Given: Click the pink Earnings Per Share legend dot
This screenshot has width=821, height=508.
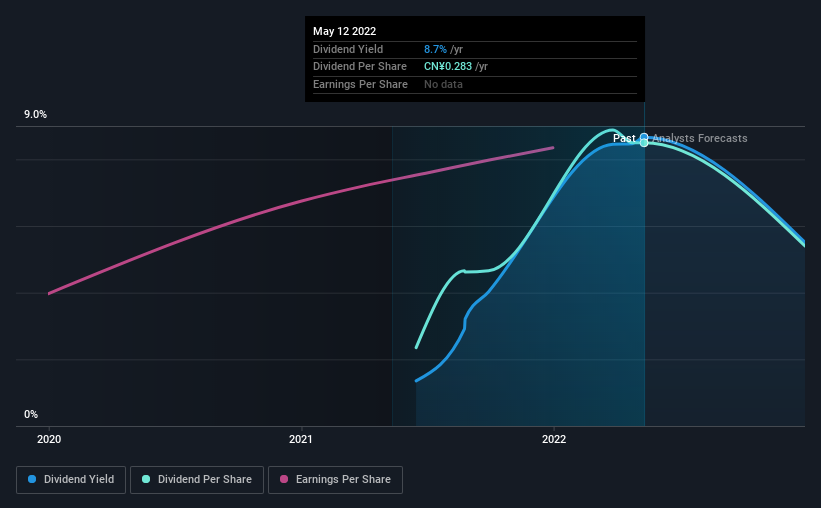Looking at the screenshot, I should tap(284, 479).
